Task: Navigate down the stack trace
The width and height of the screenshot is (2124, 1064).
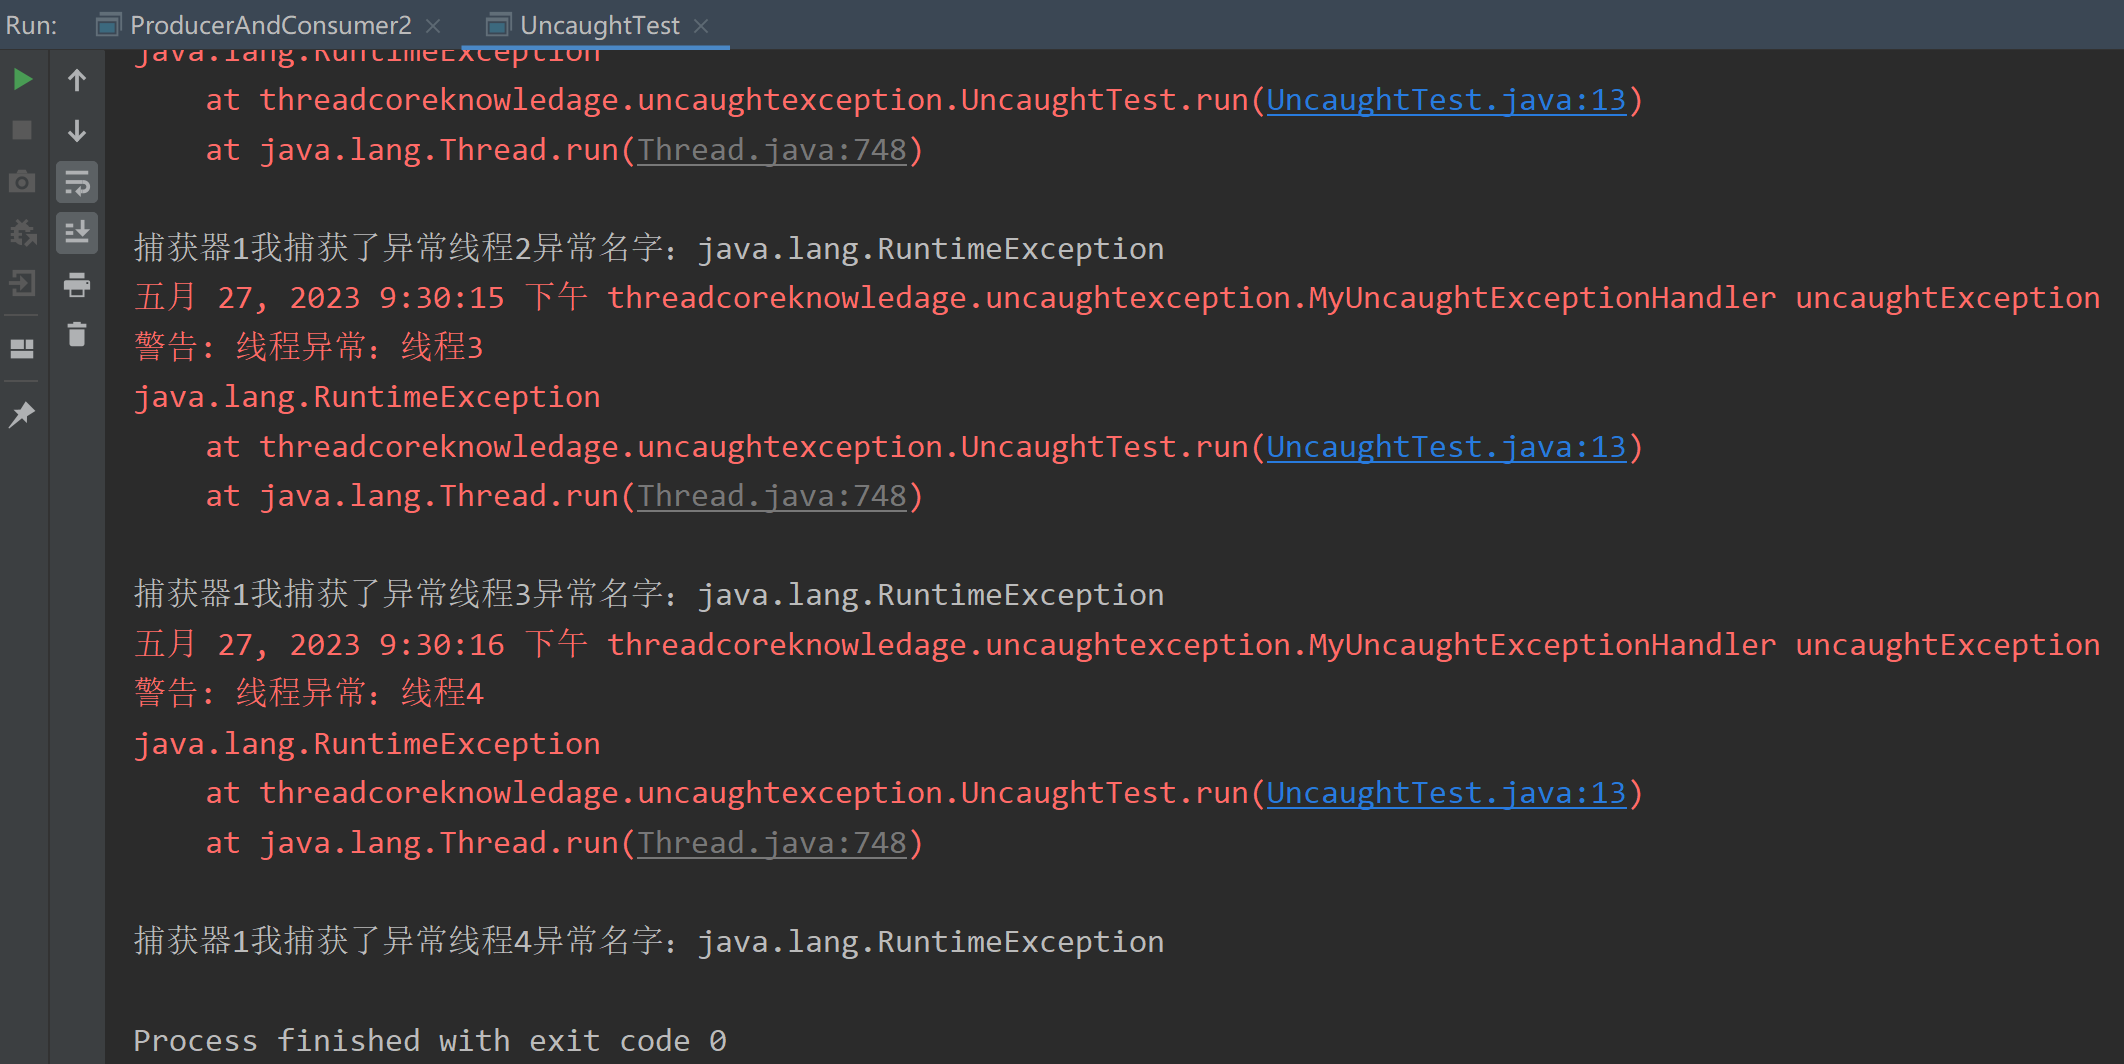Action: click(76, 131)
